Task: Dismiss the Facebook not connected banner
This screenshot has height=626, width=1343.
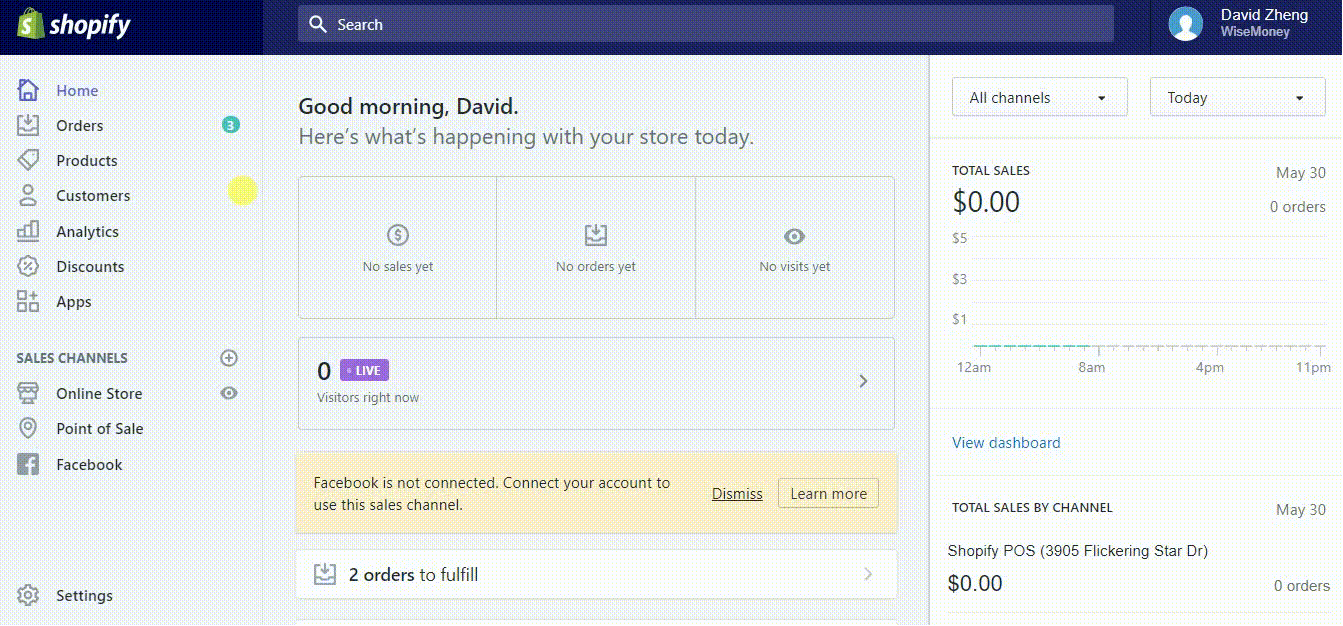Action: (737, 493)
